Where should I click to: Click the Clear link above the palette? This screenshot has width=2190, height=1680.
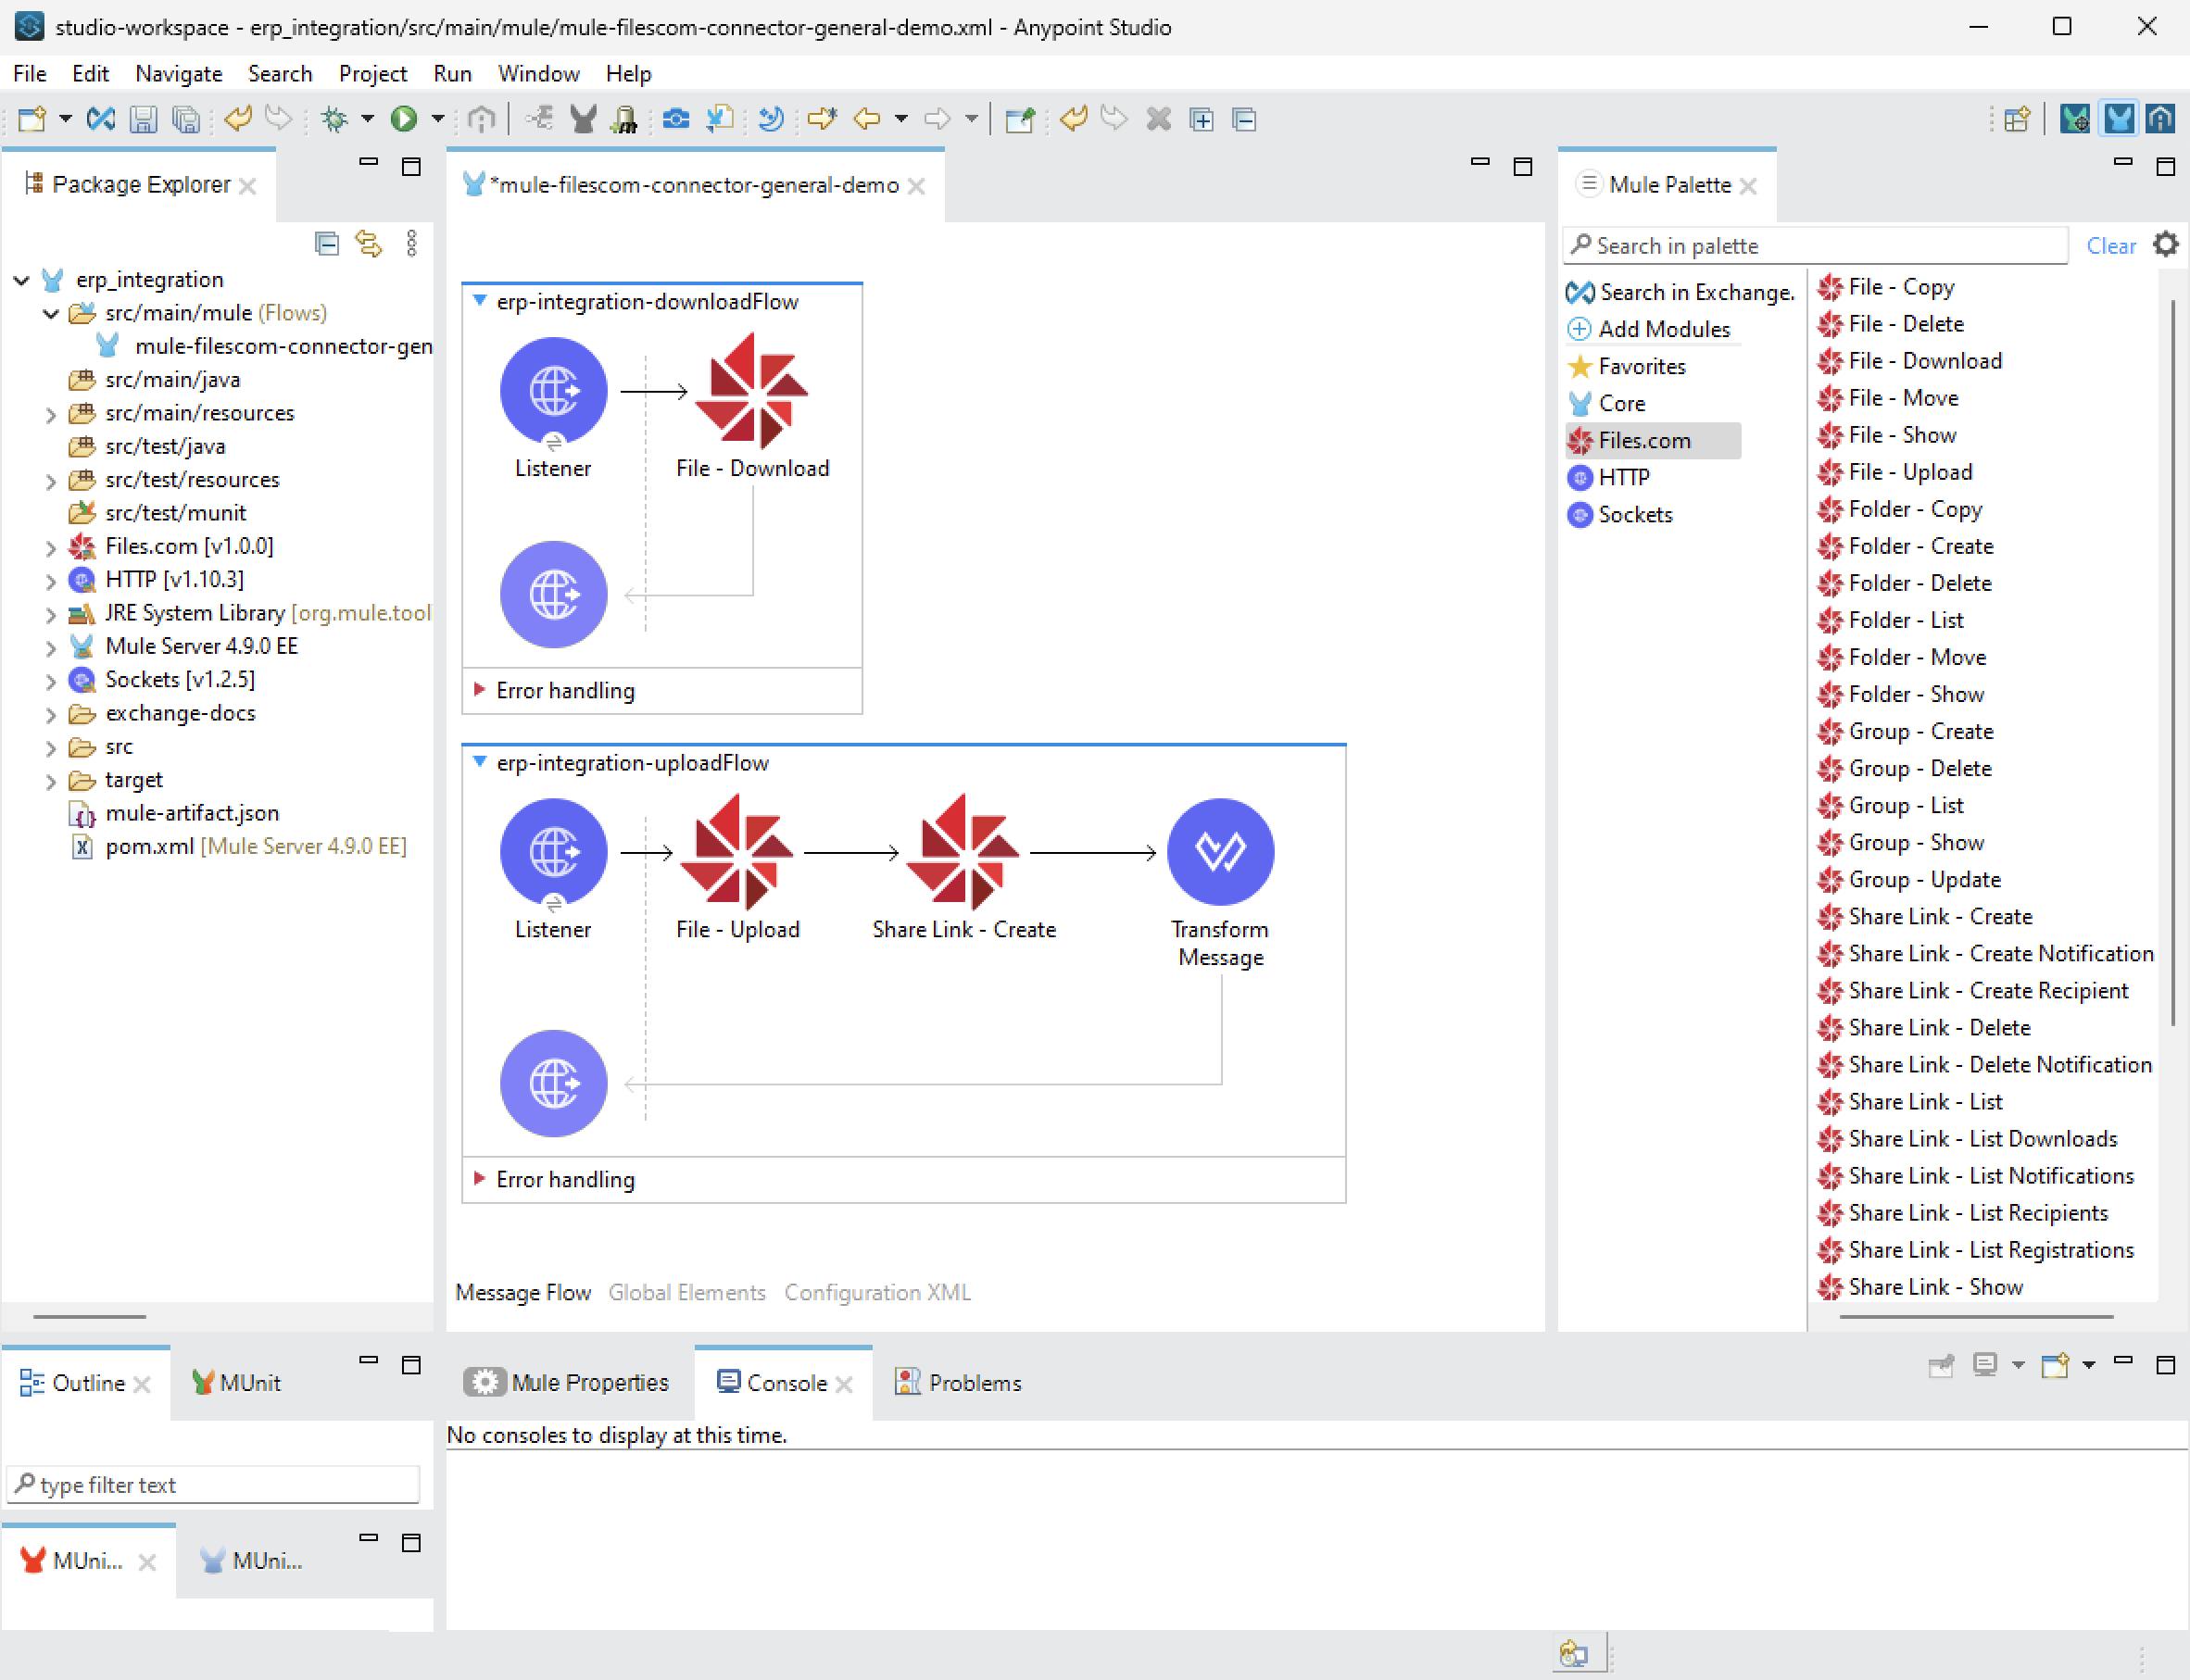click(x=2111, y=245)
